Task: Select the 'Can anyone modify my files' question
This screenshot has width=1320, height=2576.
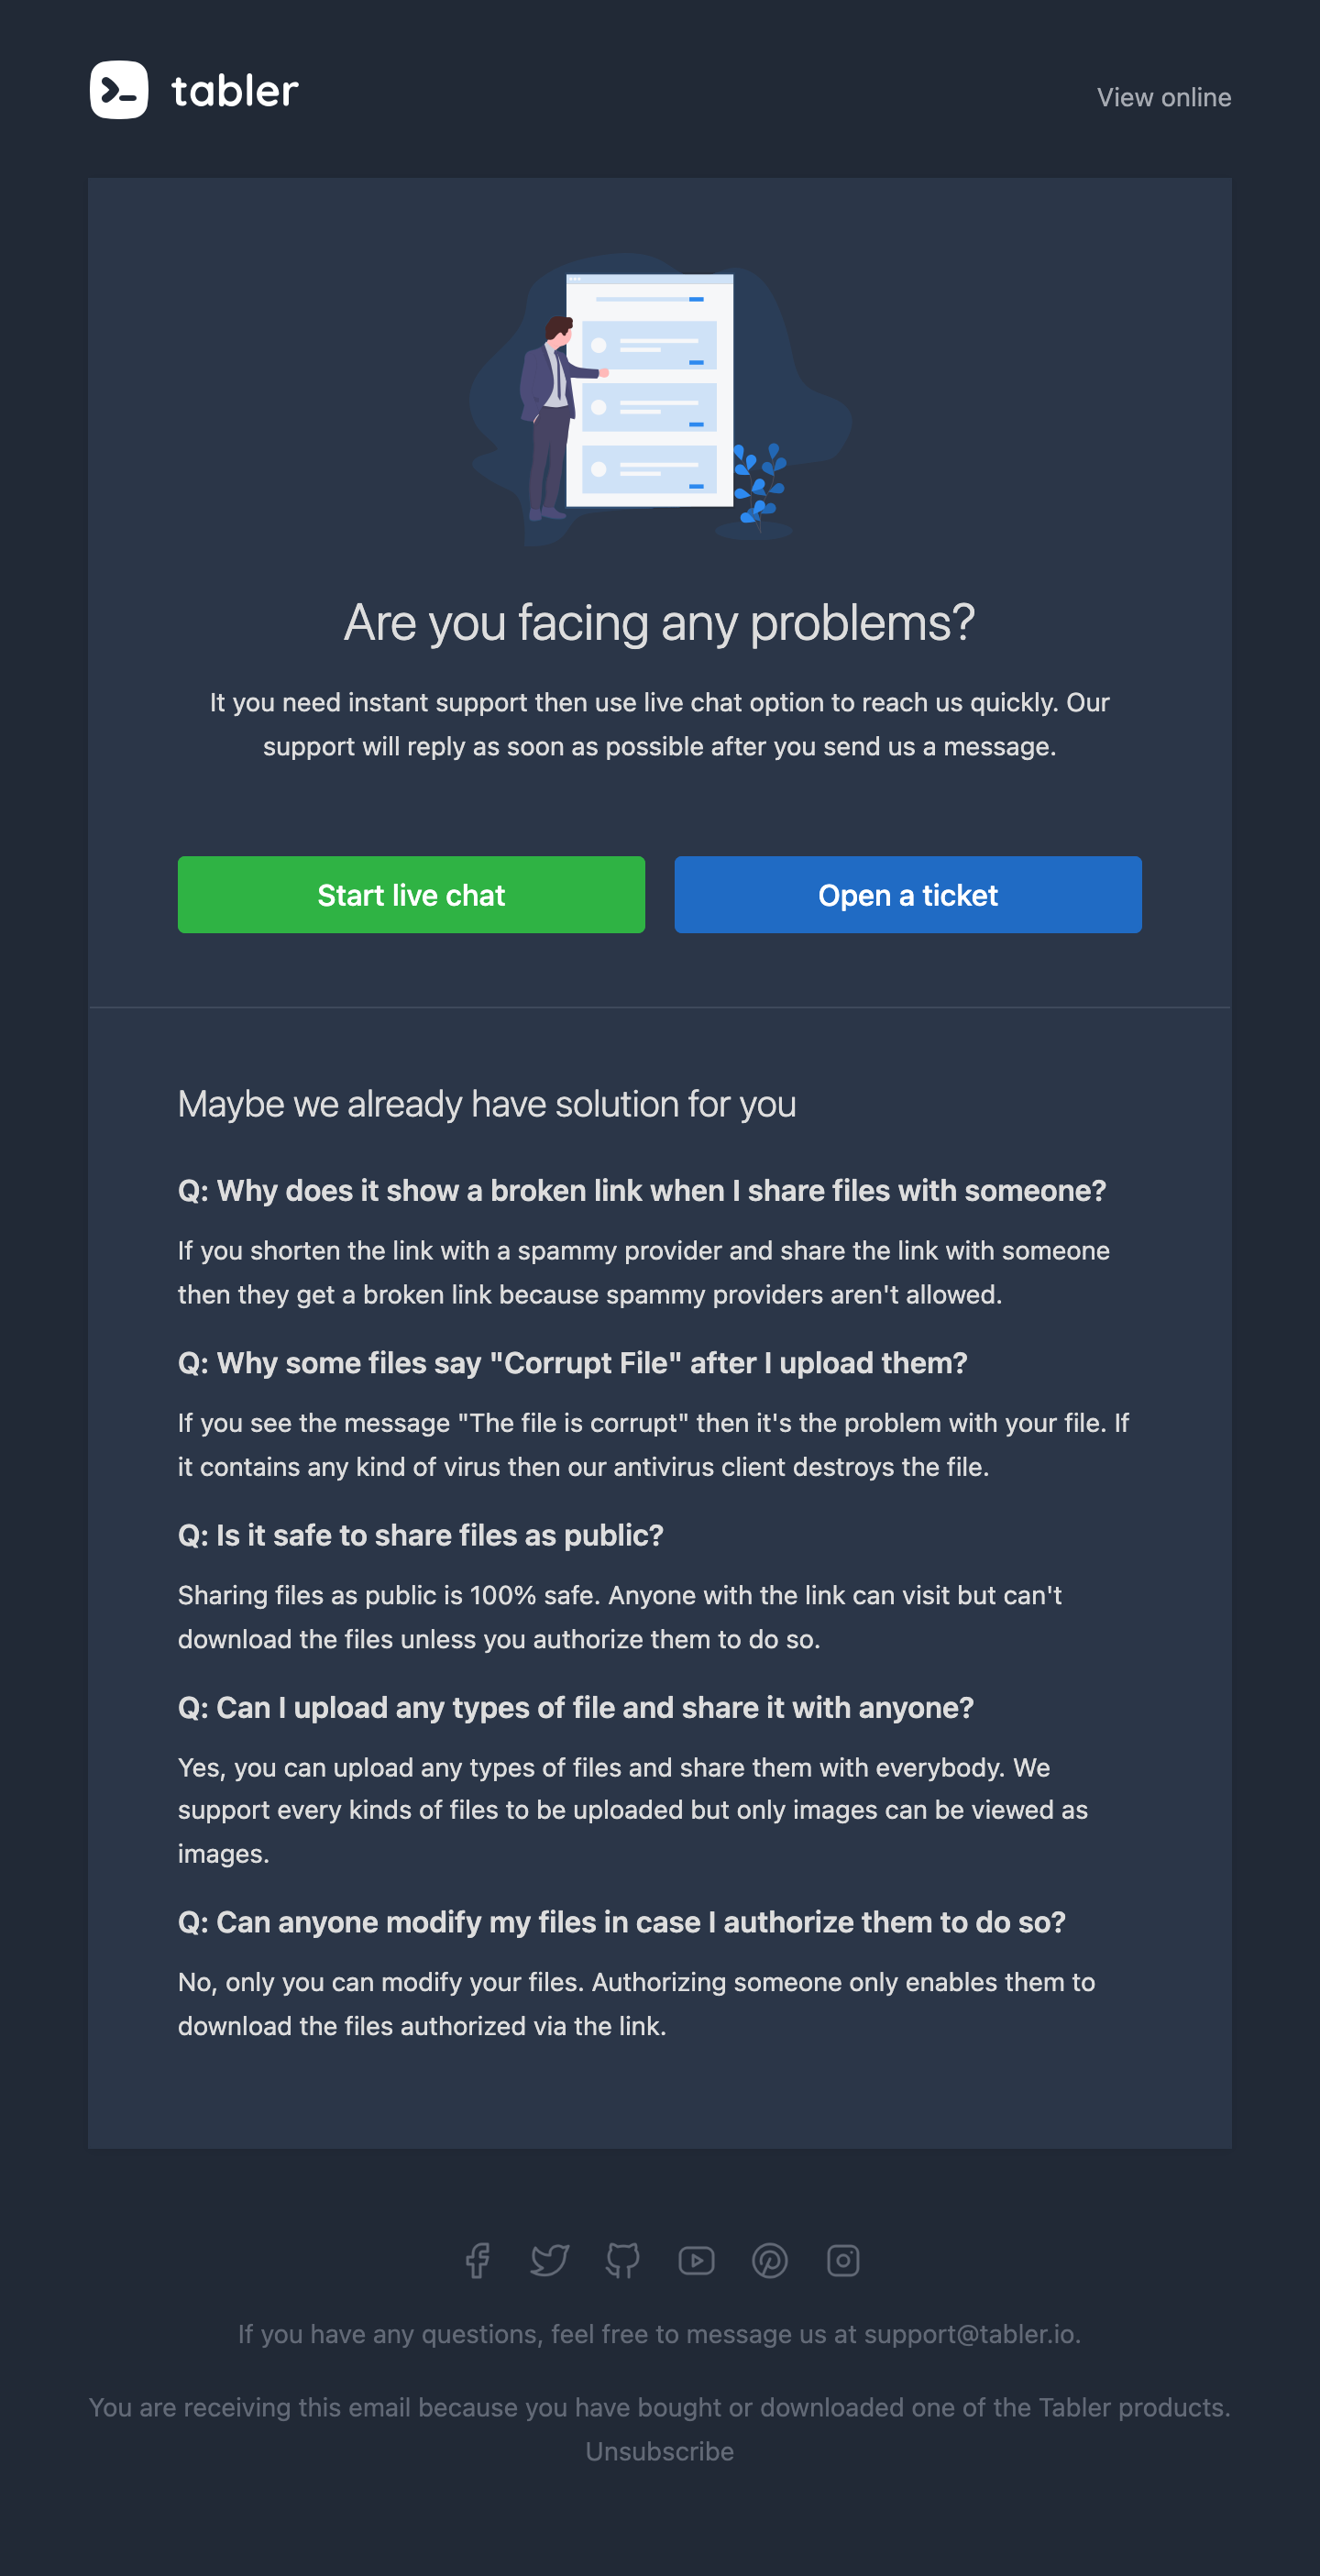Action: (622, 1922)
